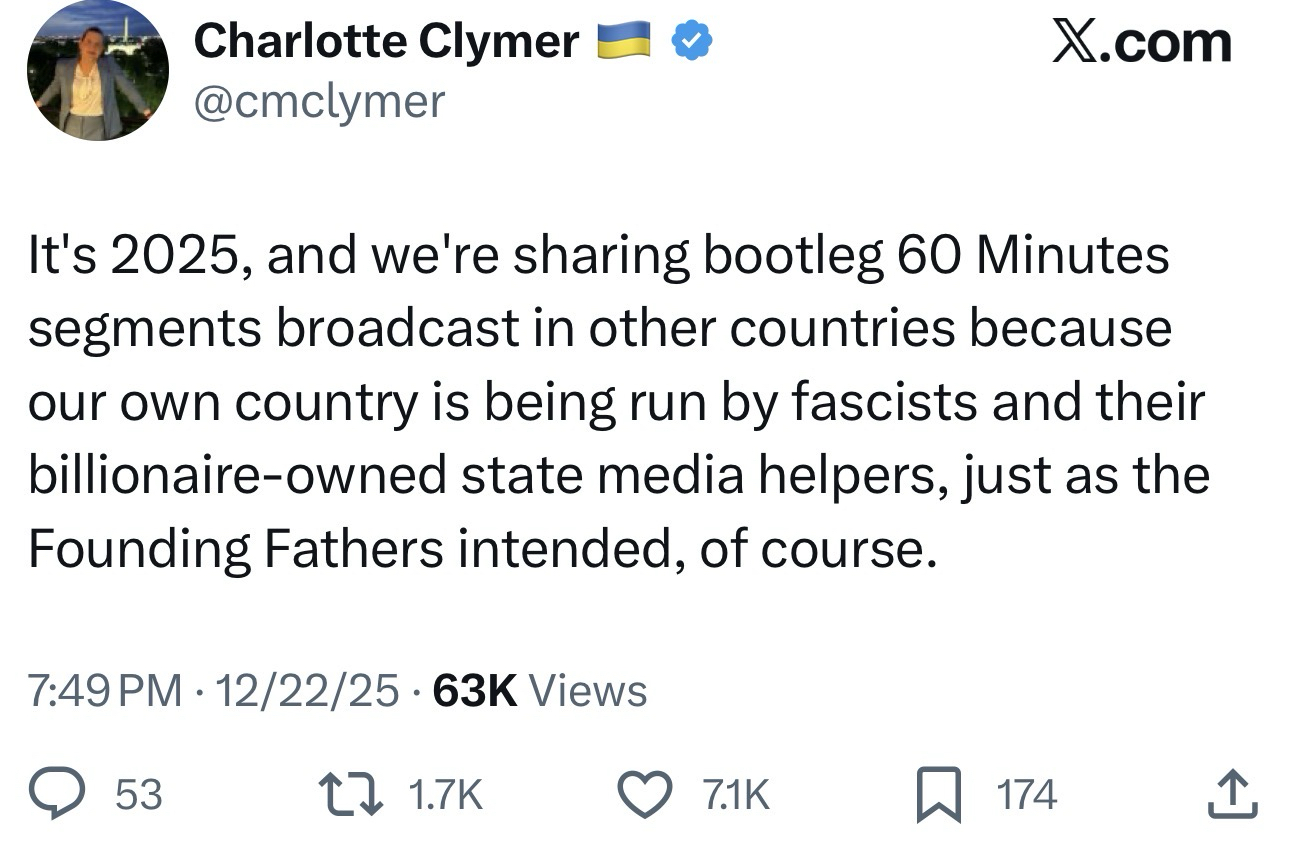Bookmark this post with the bookmark icon
The height and width of the screenshot is (858, 1290).
938,794
